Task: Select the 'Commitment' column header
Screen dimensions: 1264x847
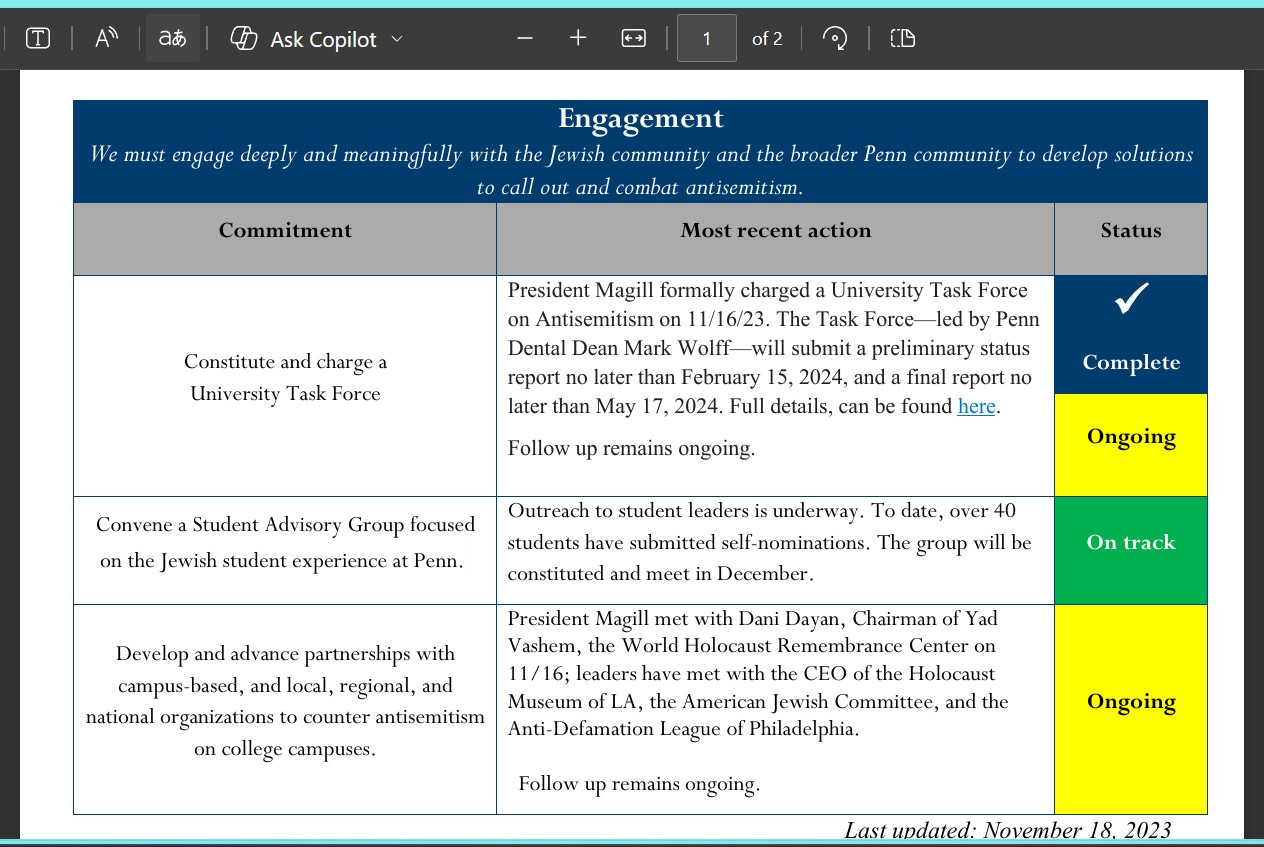Action: click(285, 230)
